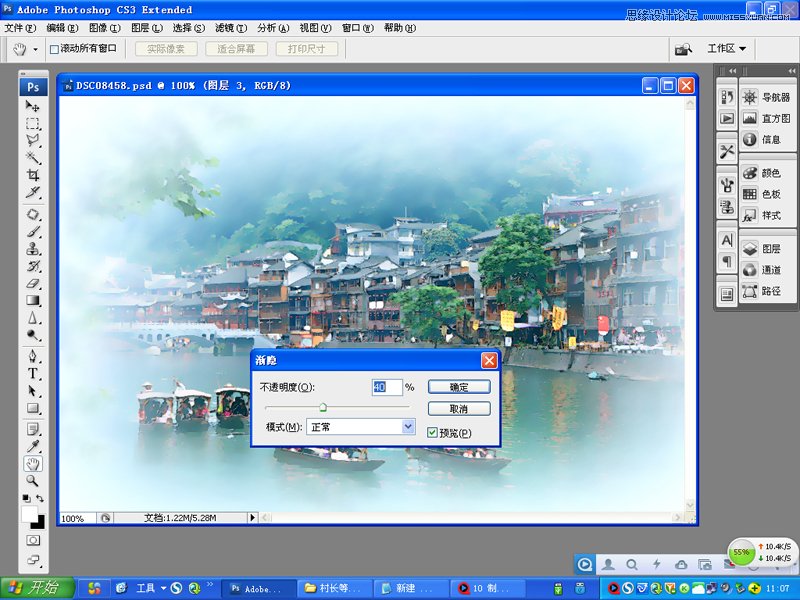Open the 导航器 (Navigator) panel
The height and width of the screenshot is (600, 800).
[x=770, y=97]
